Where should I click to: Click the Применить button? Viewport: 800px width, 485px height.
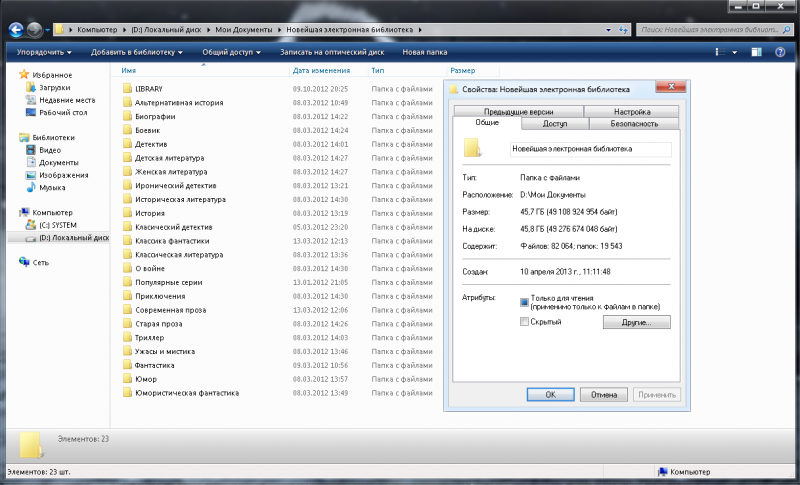(x=657, y=395)
